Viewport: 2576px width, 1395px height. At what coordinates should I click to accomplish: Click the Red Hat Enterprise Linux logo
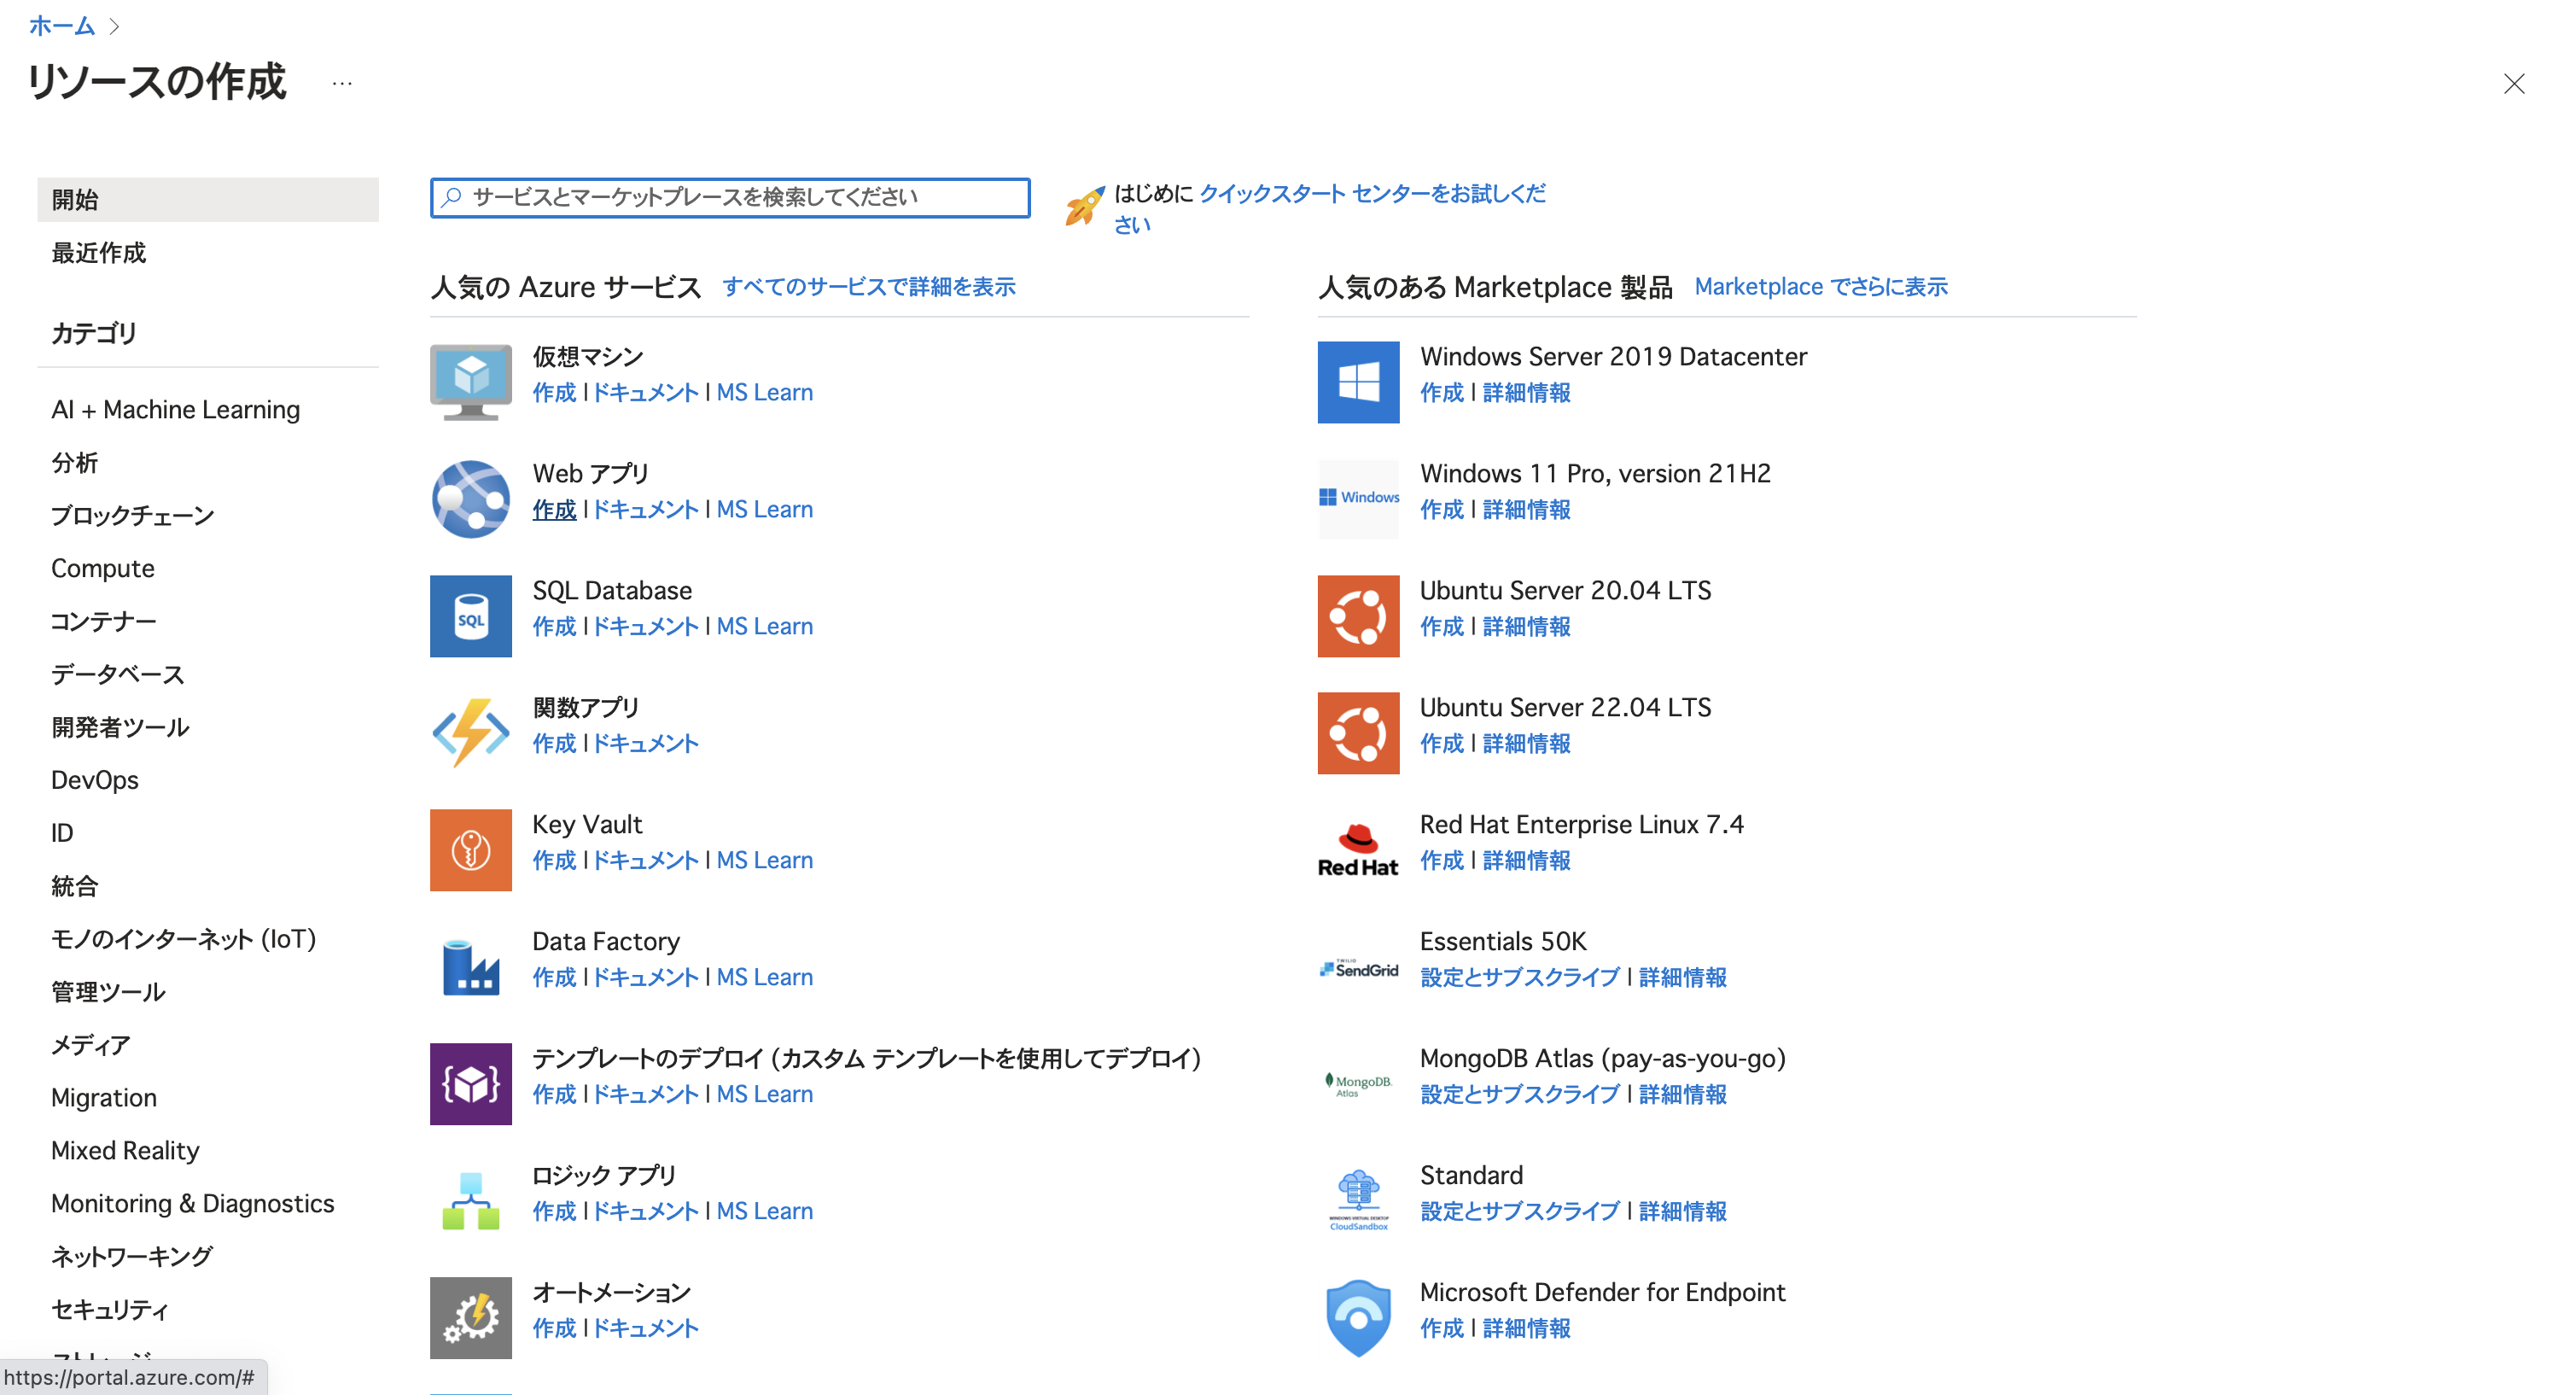[x=1357, y=849]
